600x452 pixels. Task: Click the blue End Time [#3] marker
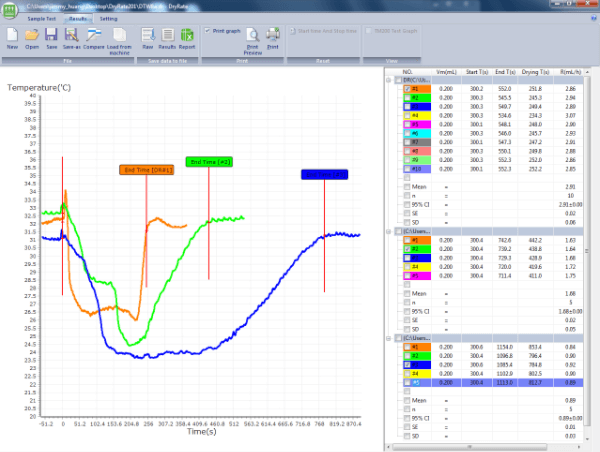point(324,175)
